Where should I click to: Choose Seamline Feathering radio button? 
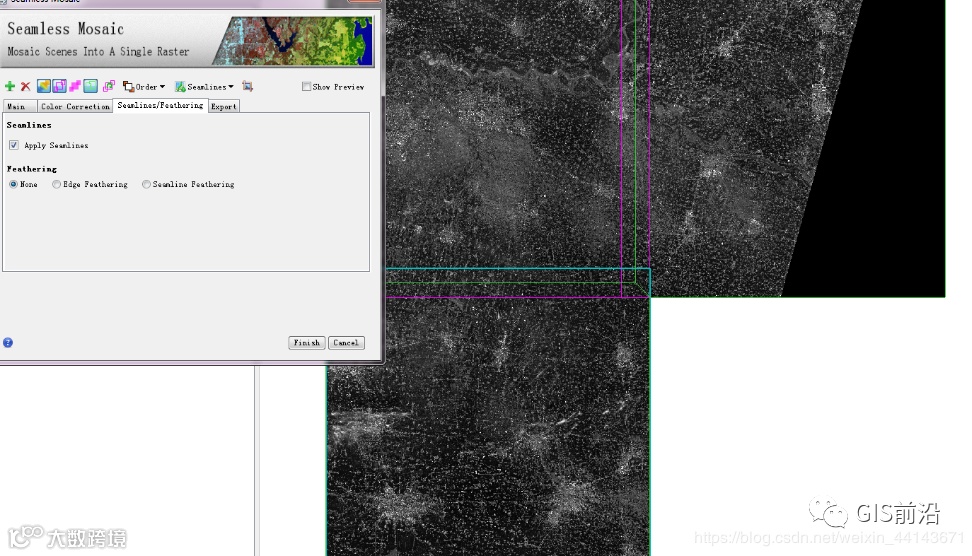tap(146, 184)
